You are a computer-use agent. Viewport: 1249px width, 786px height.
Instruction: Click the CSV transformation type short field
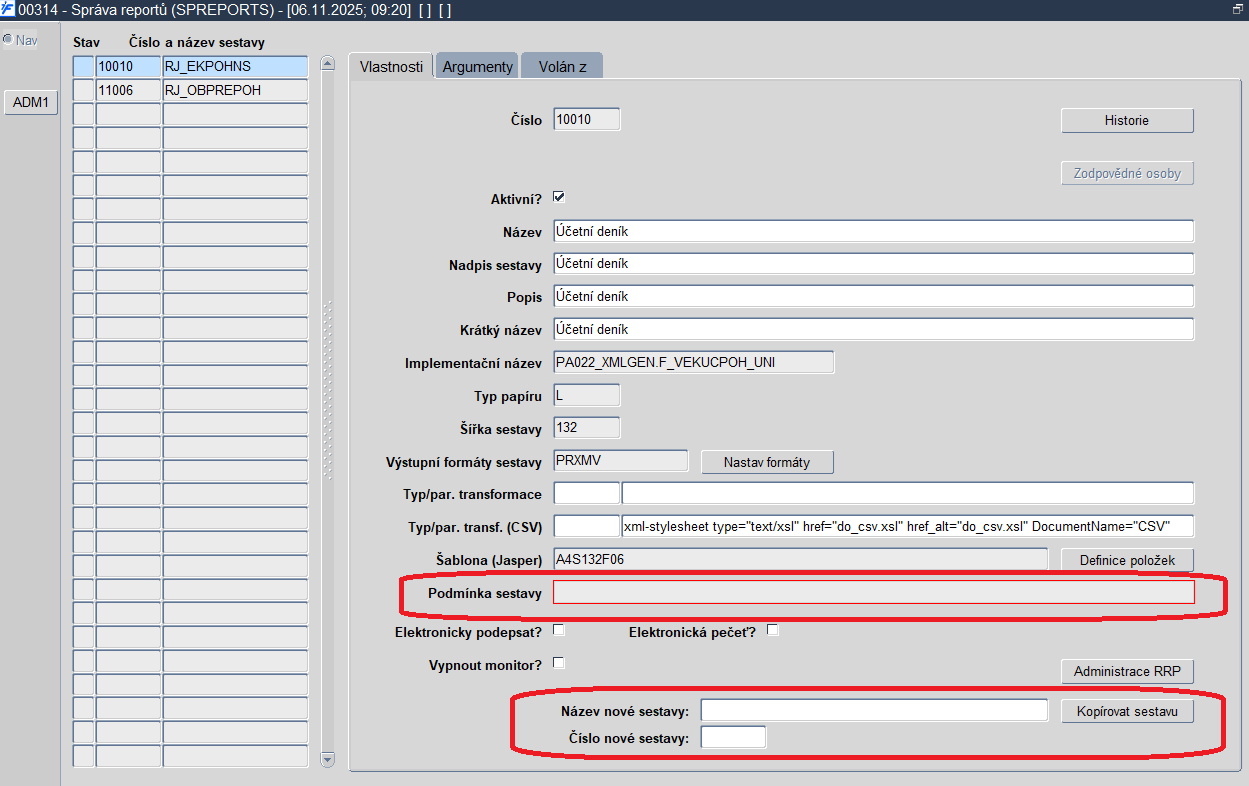(x=586, y=526)
